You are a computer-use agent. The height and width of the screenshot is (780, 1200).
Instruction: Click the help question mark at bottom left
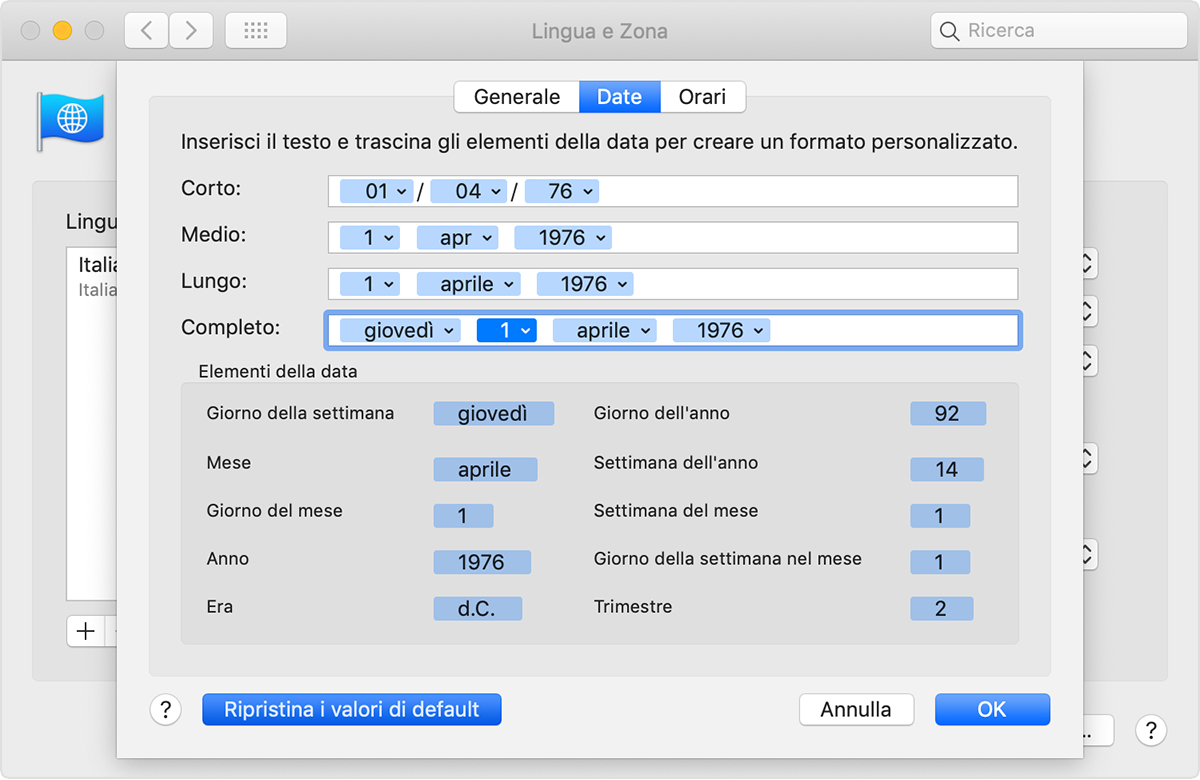pos(165,709)
